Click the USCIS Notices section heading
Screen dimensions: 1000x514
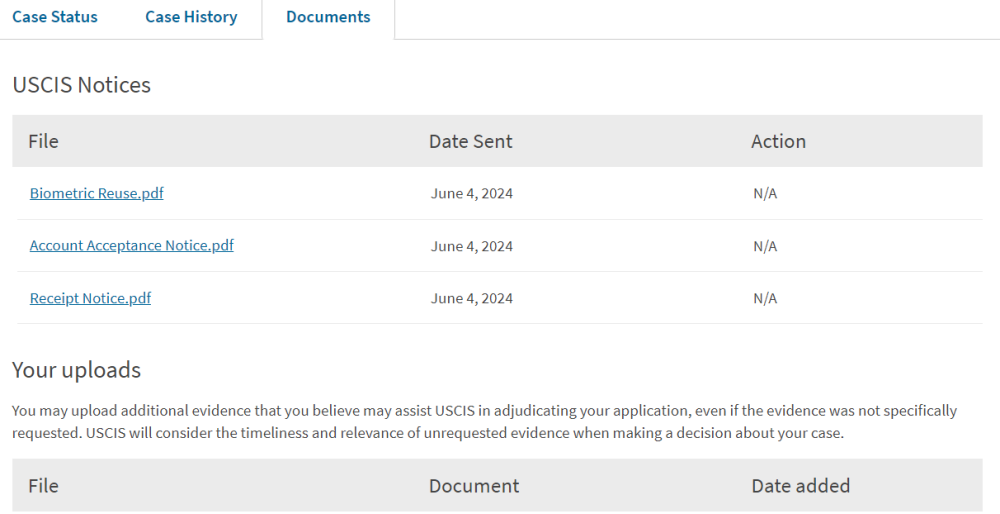click(x=82, y=85)
